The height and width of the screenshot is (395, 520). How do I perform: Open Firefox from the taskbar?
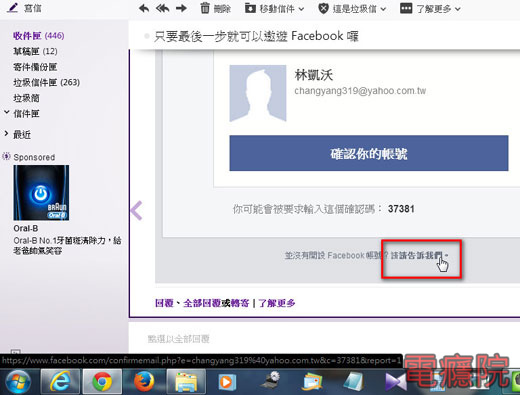pos(144,382)
